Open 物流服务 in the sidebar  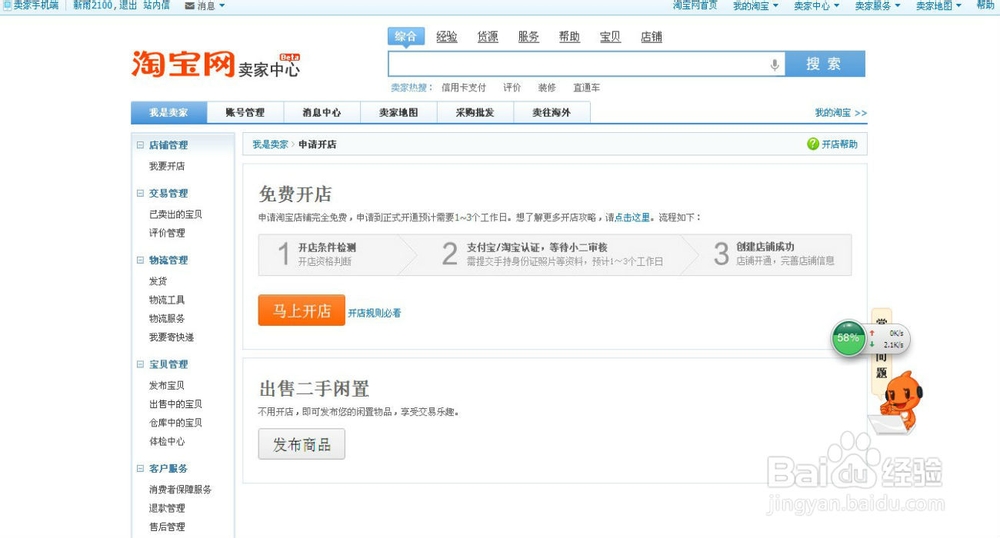[167, 318]
